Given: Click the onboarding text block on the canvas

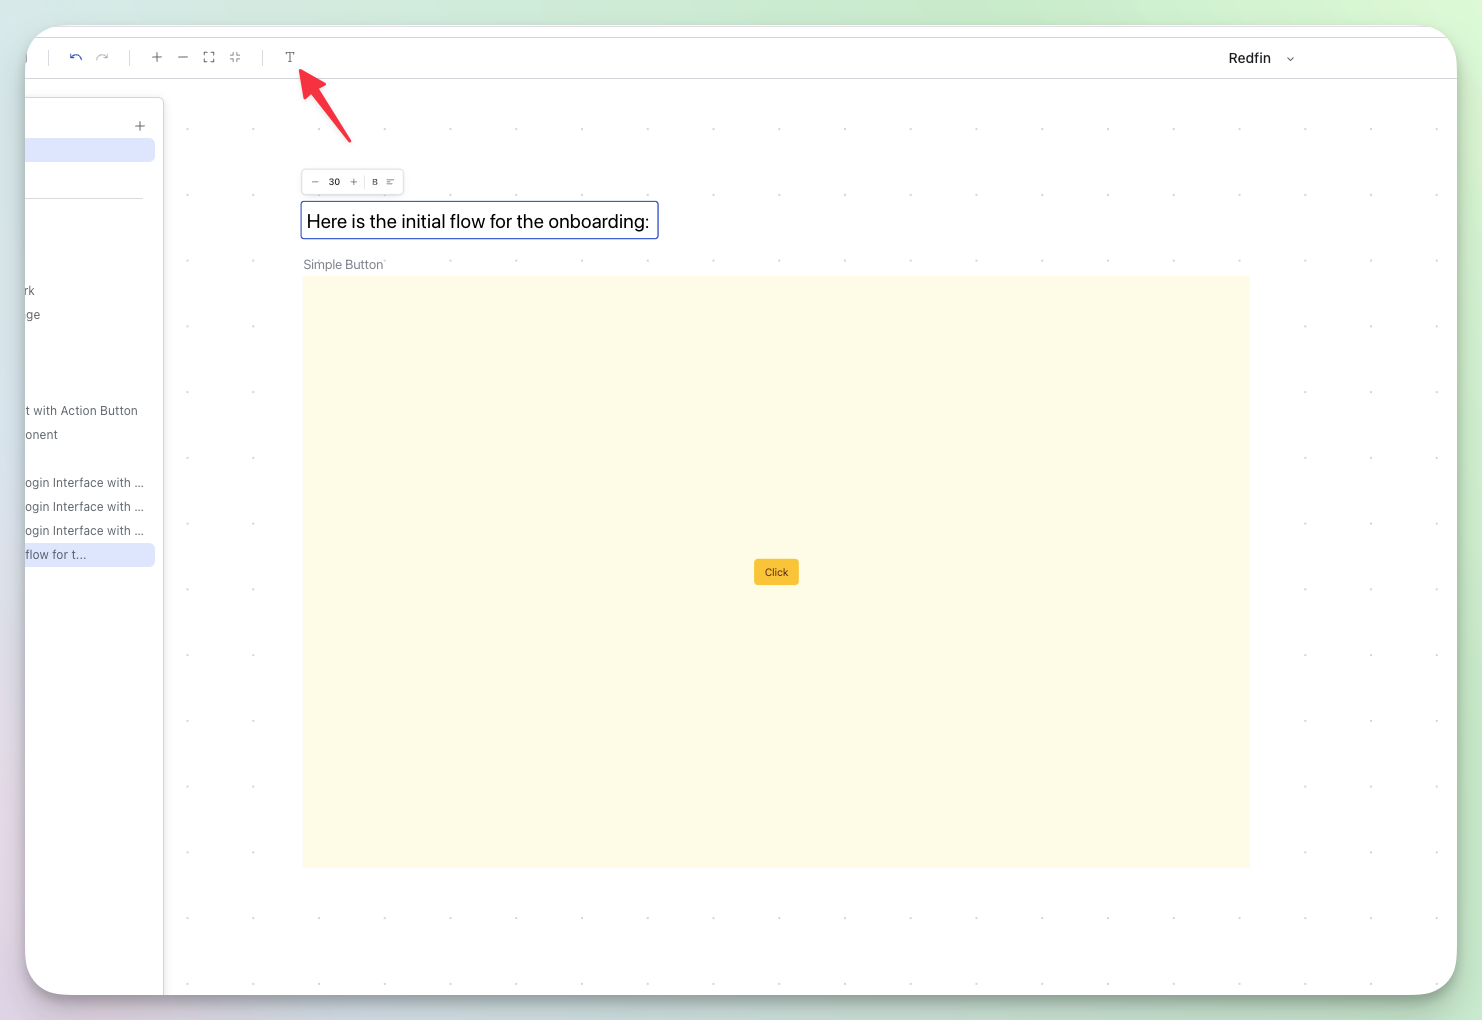Looking at the screenshot, I should click(x=478, y=221).
